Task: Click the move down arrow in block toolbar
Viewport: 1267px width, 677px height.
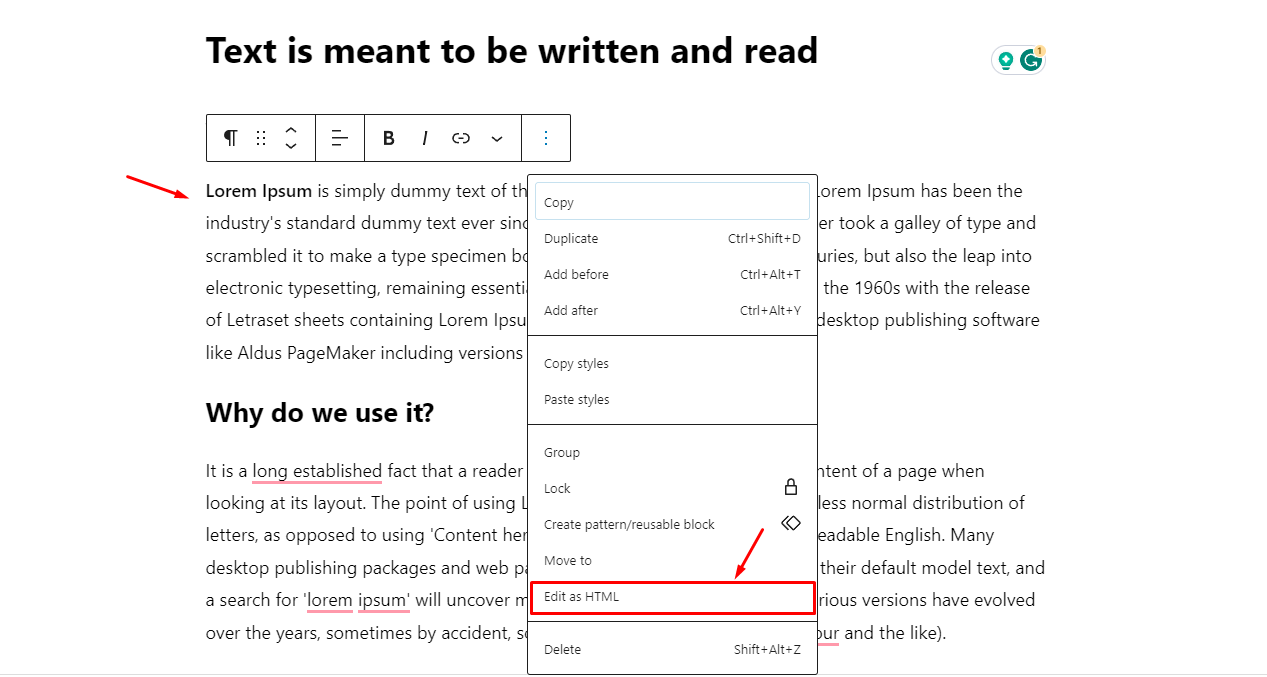Action: [x=291, y=146]
